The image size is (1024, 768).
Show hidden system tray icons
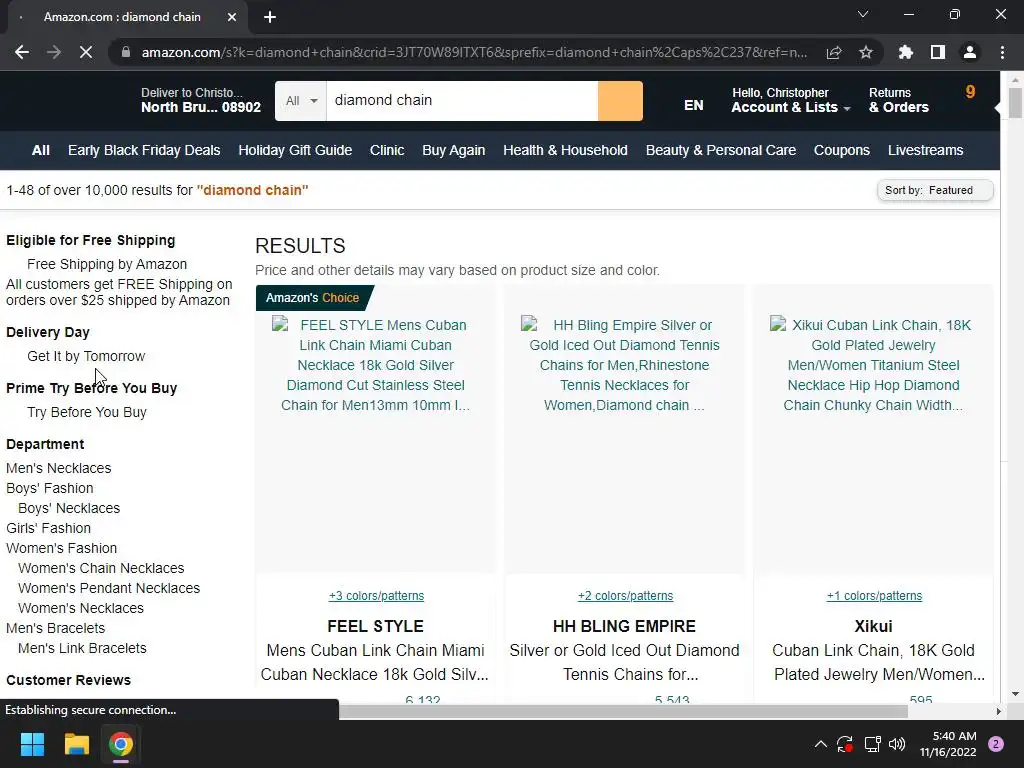click(821, 744)
